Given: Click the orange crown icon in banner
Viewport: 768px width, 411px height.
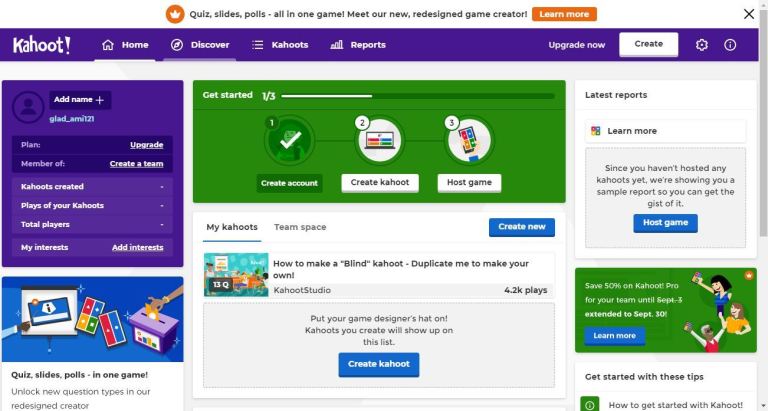Looking at the screenshot, I should [x=175, y=14].
